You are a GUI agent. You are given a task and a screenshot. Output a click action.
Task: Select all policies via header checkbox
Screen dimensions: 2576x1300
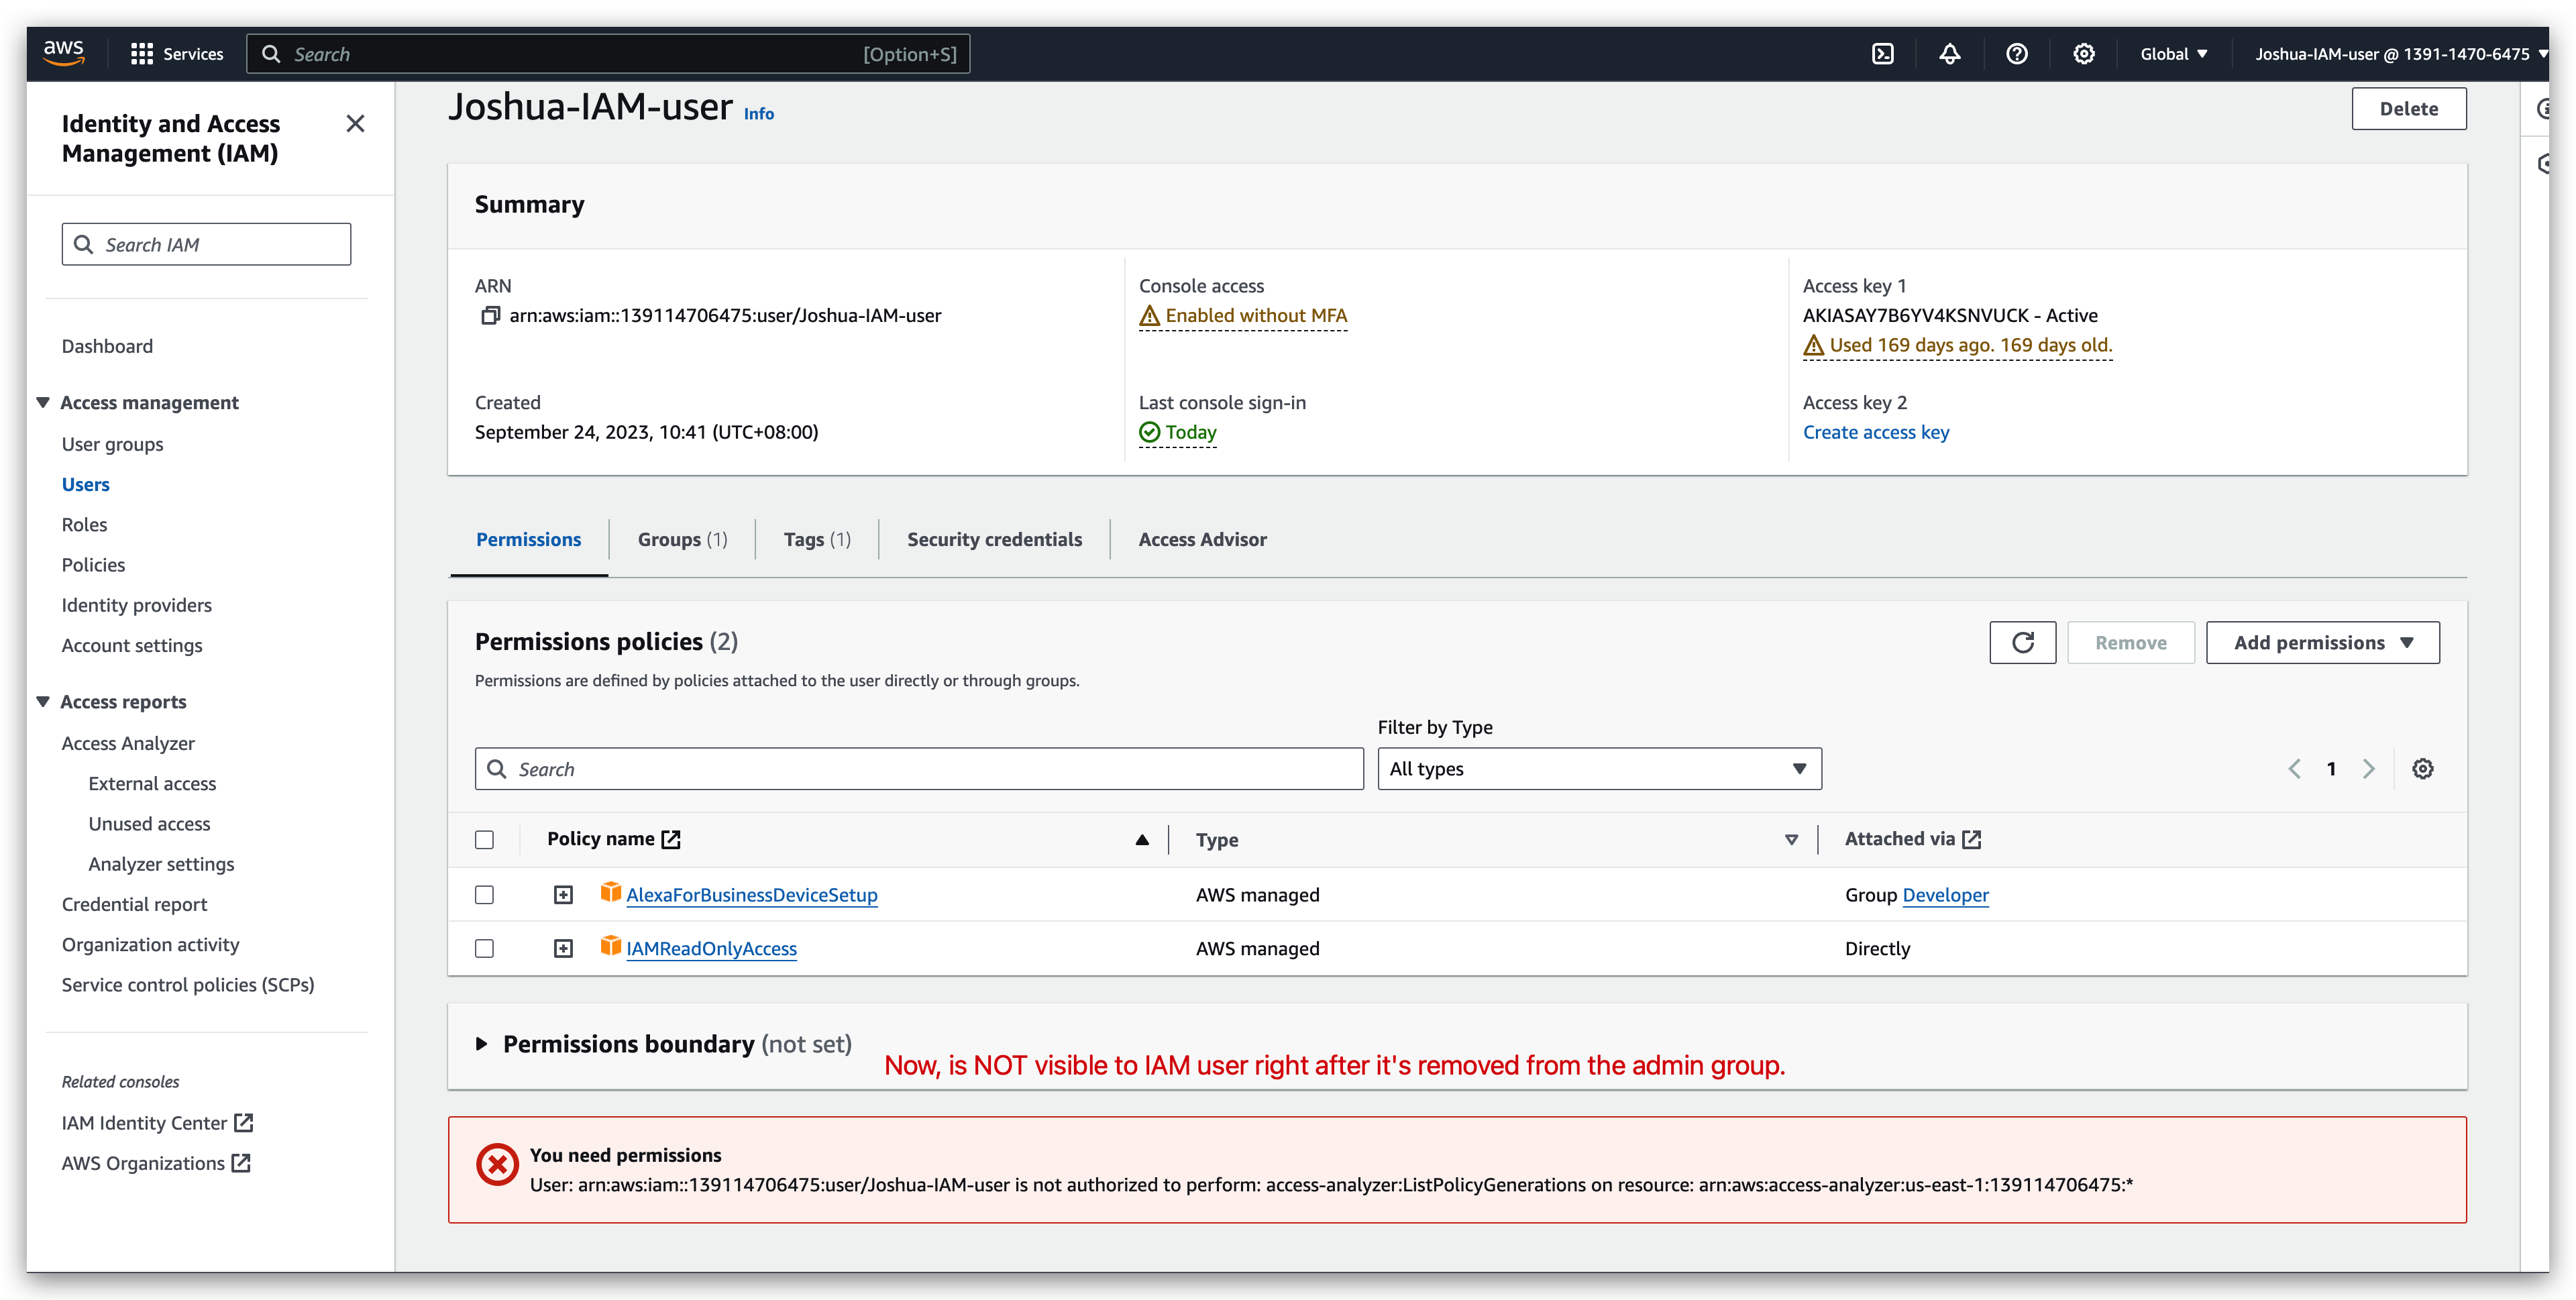(x=485, y=839)
